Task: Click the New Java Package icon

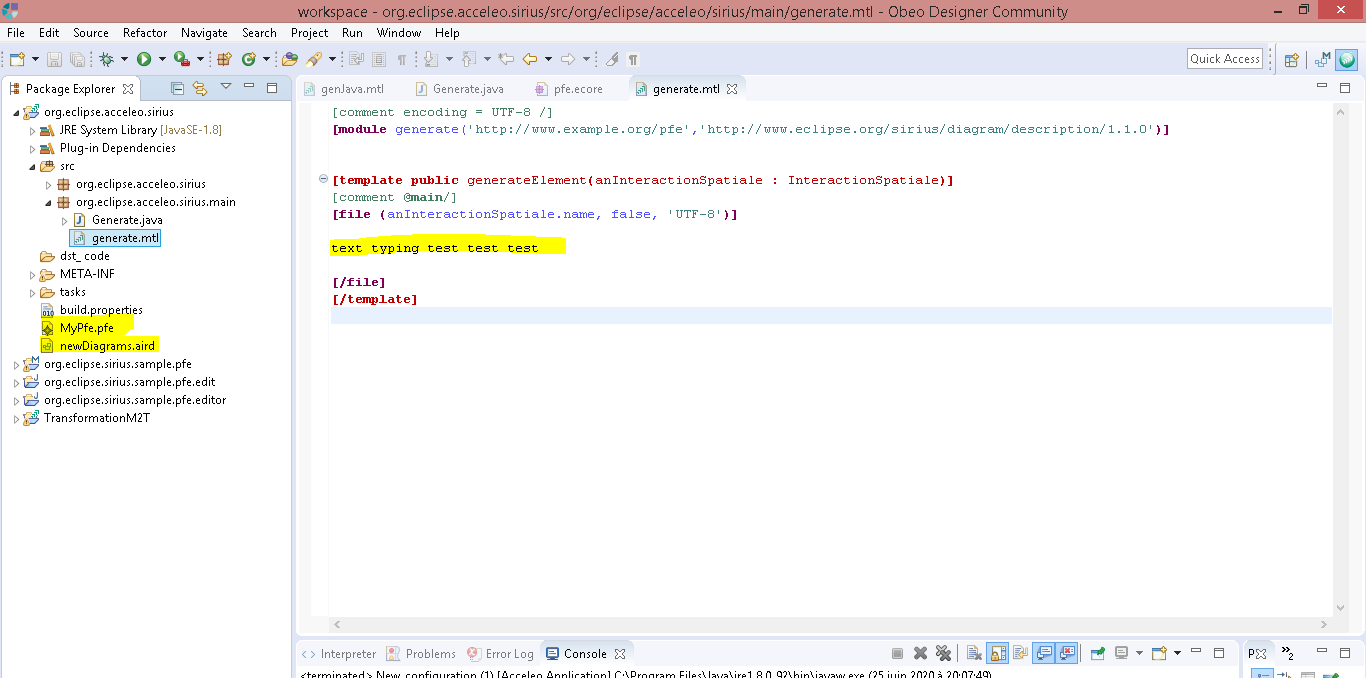Action: [x=224, y=59]
